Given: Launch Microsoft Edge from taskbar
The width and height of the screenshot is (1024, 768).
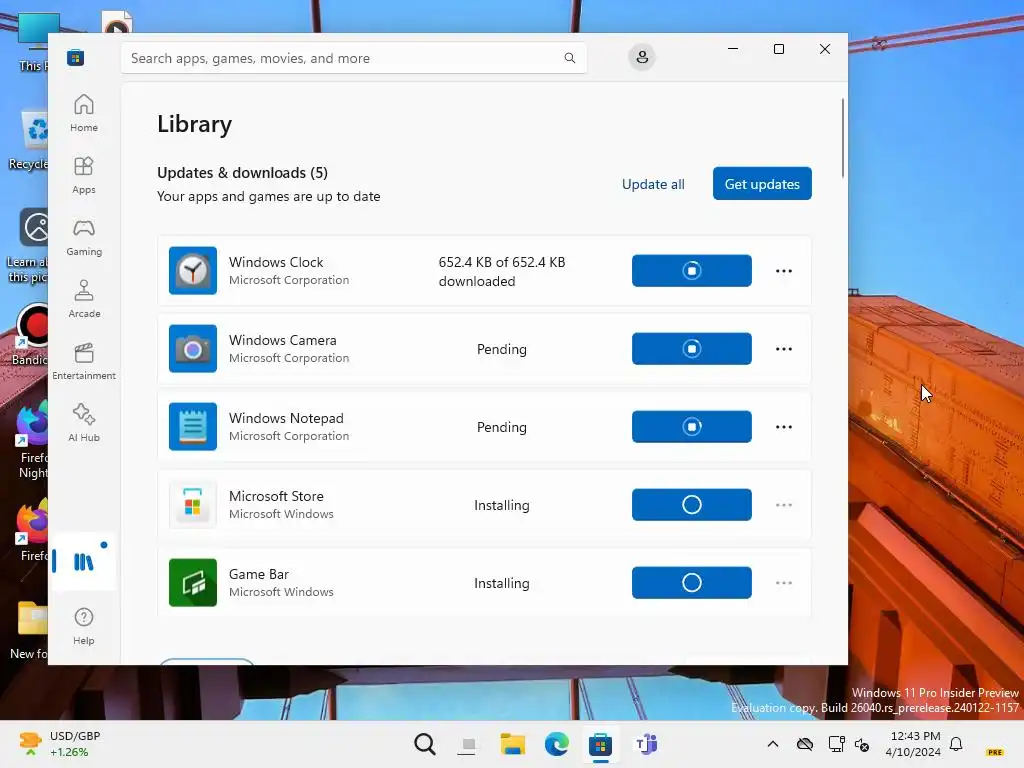Looking at the screenshot, I should (x=556, y=744).
